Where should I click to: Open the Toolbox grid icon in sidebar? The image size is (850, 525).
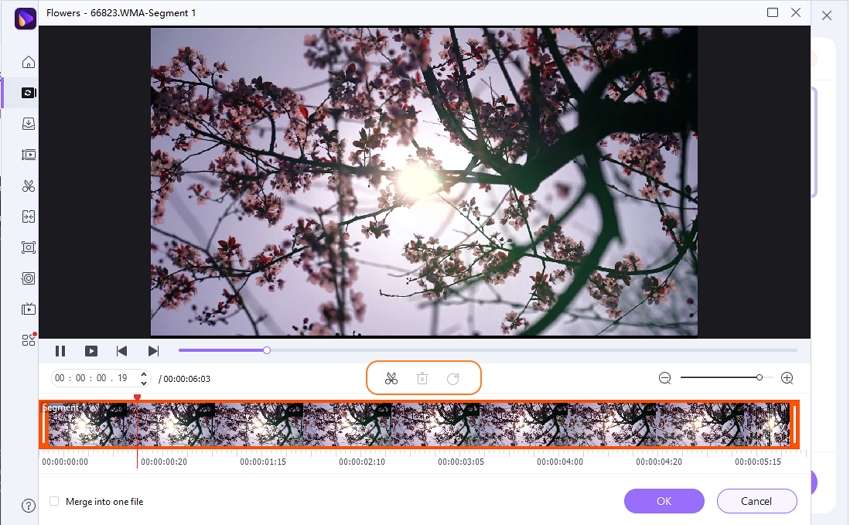(x=29, y=340)
